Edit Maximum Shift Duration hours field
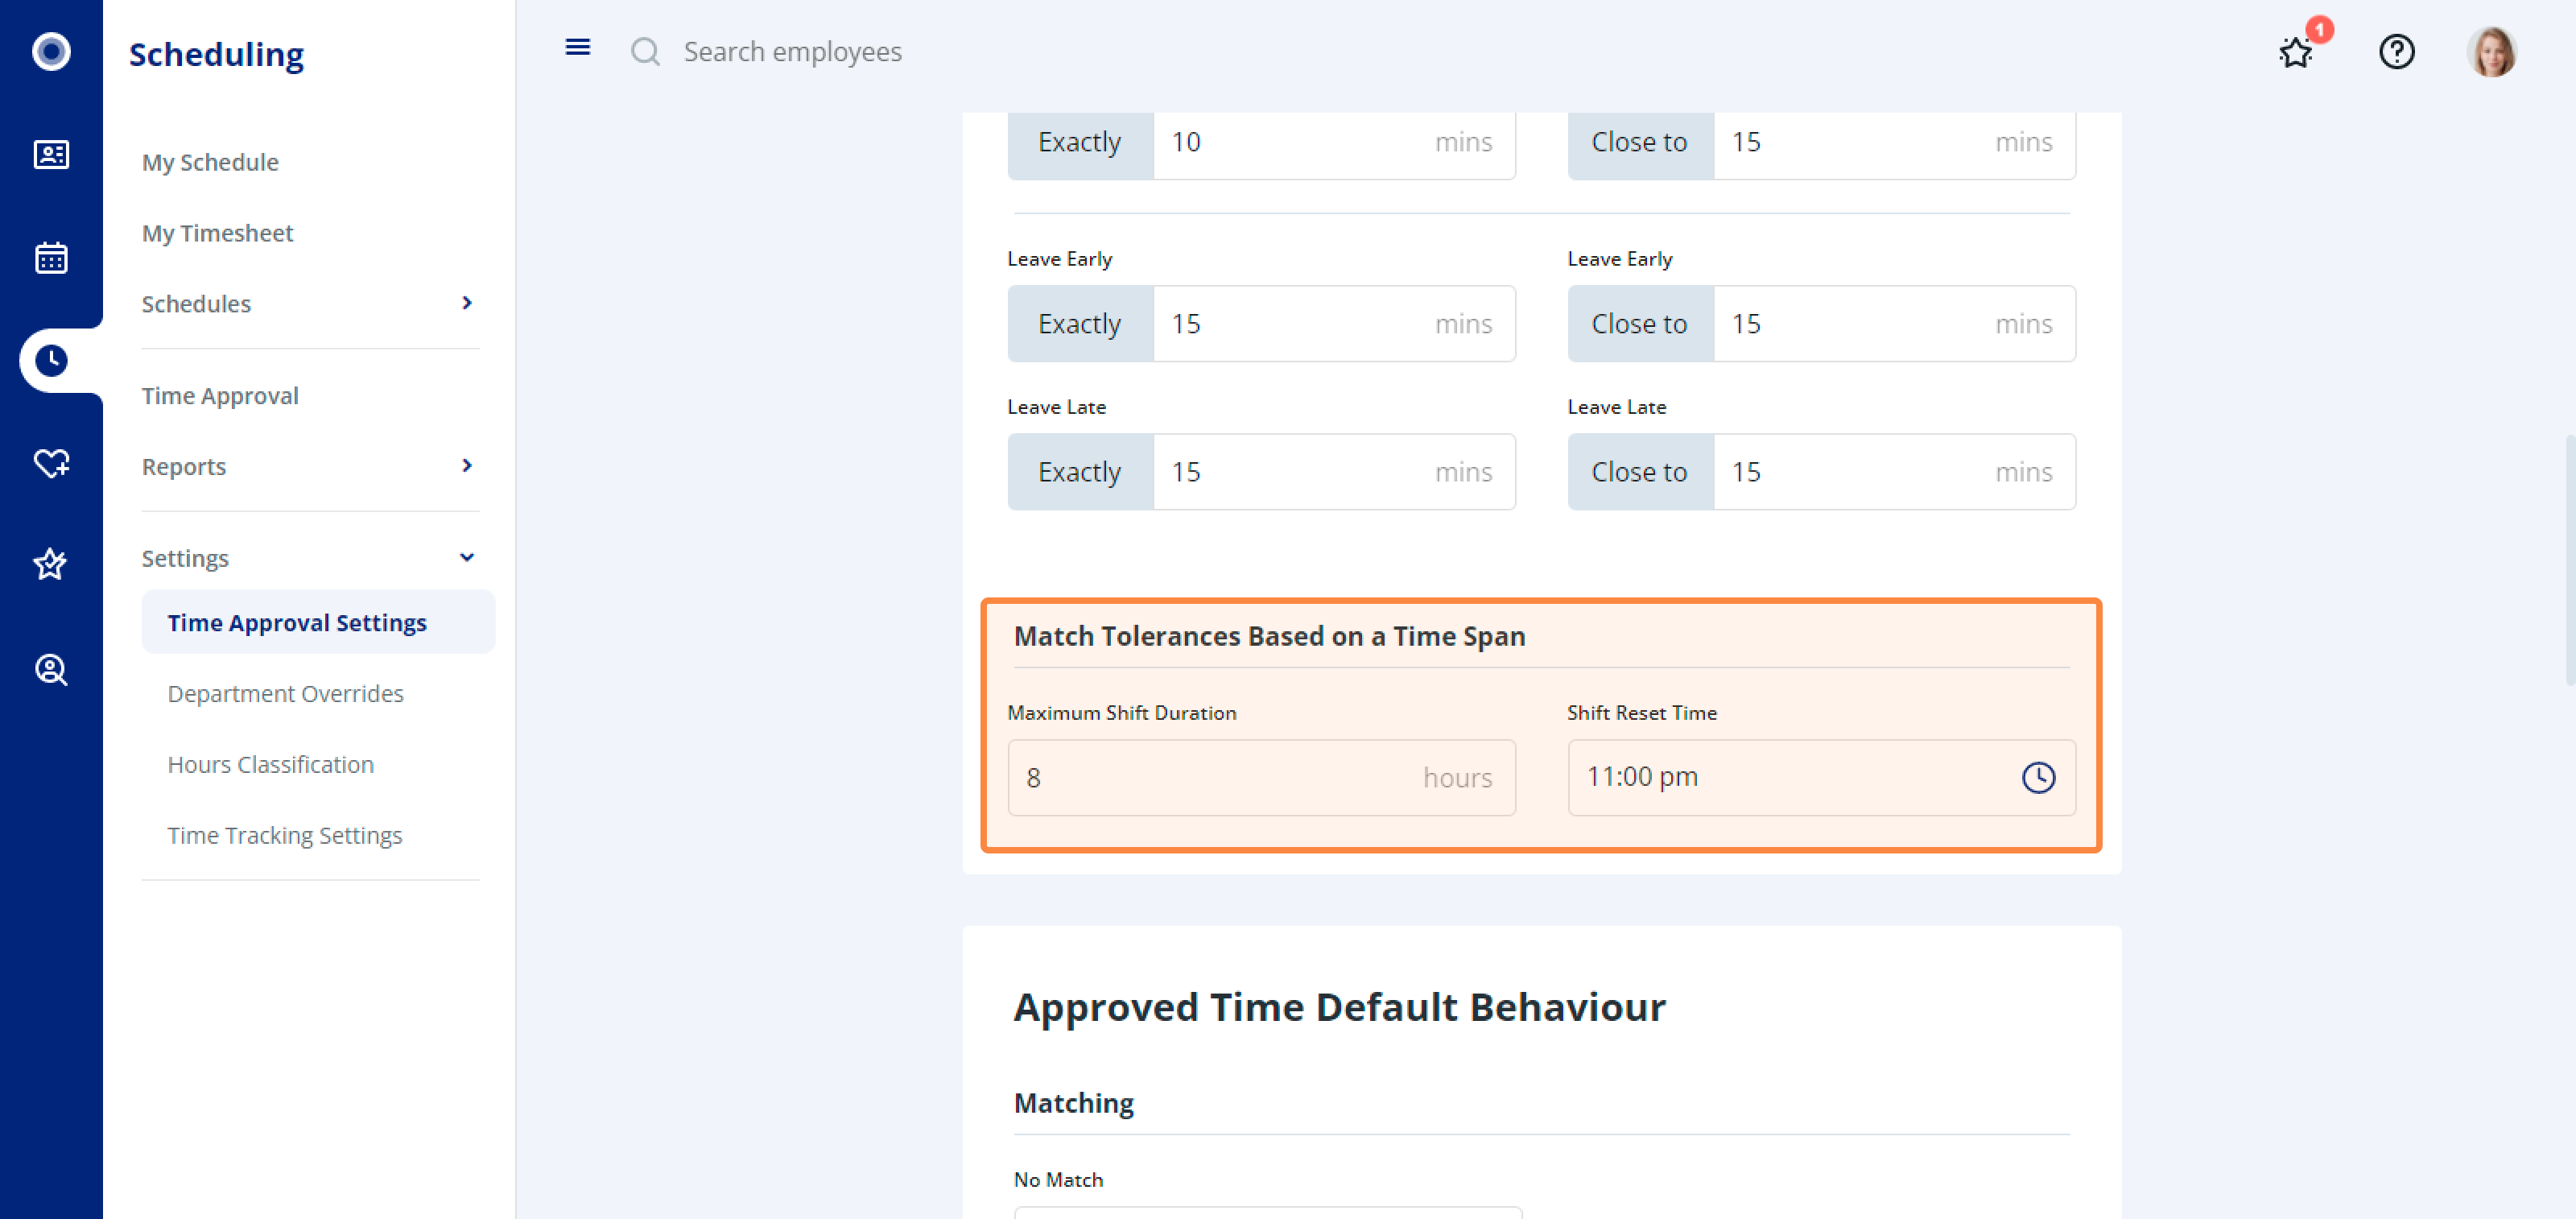The height and width of the screenshot is (1219, 2576). click(x=1261, y=778)
